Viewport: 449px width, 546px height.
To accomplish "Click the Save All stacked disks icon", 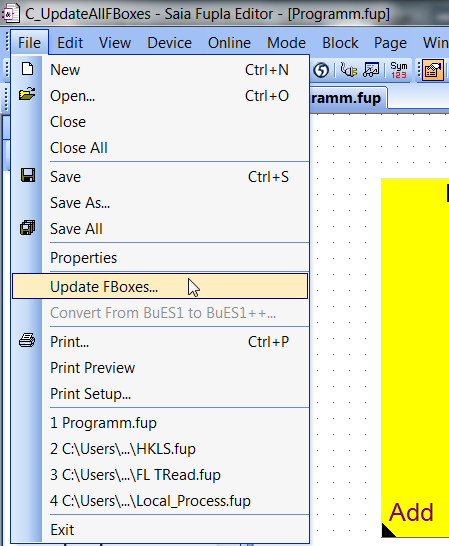I will coord(27,228).
